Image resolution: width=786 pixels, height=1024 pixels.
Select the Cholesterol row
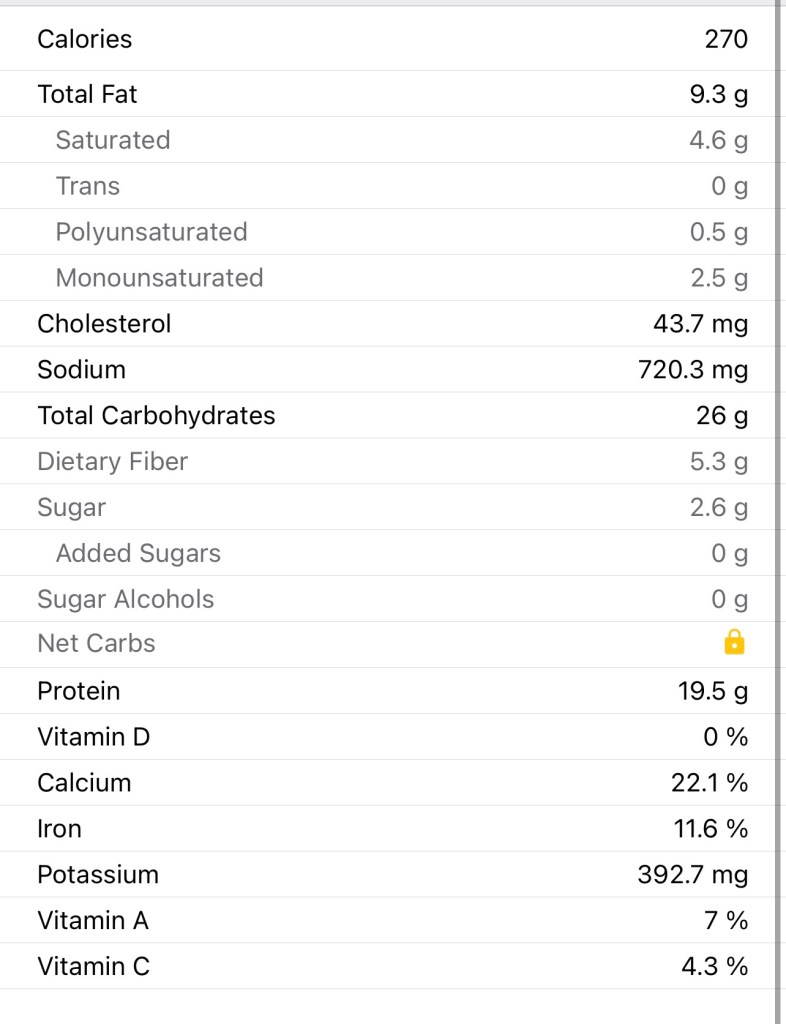click(x=390, y=324)
